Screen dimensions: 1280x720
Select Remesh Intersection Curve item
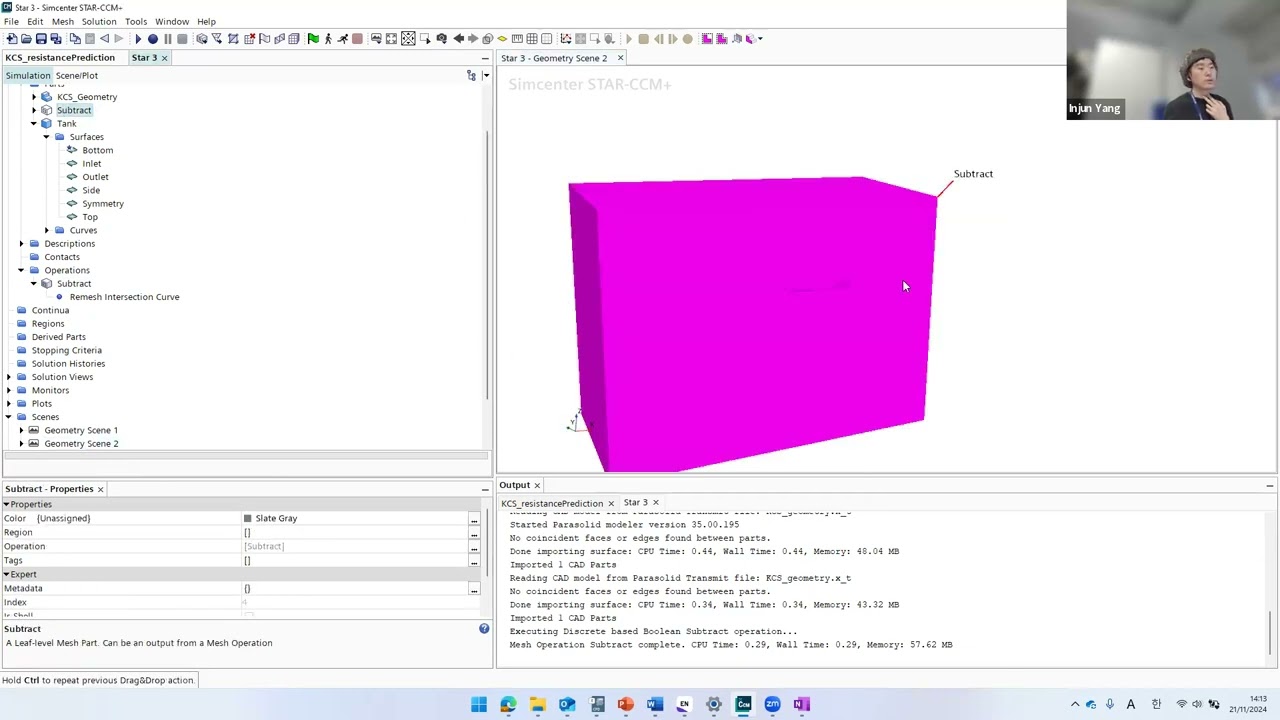pos(124,297)
